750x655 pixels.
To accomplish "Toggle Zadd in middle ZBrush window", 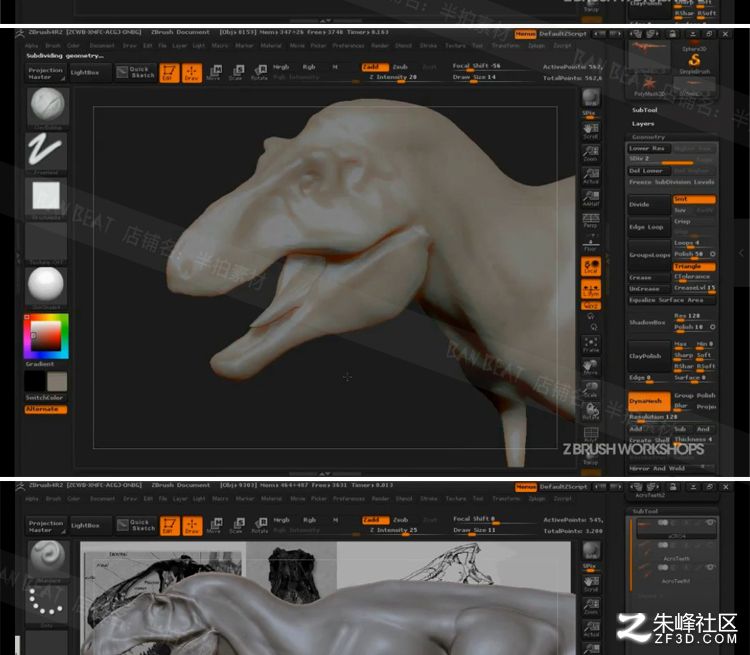I will click(375, 67).
